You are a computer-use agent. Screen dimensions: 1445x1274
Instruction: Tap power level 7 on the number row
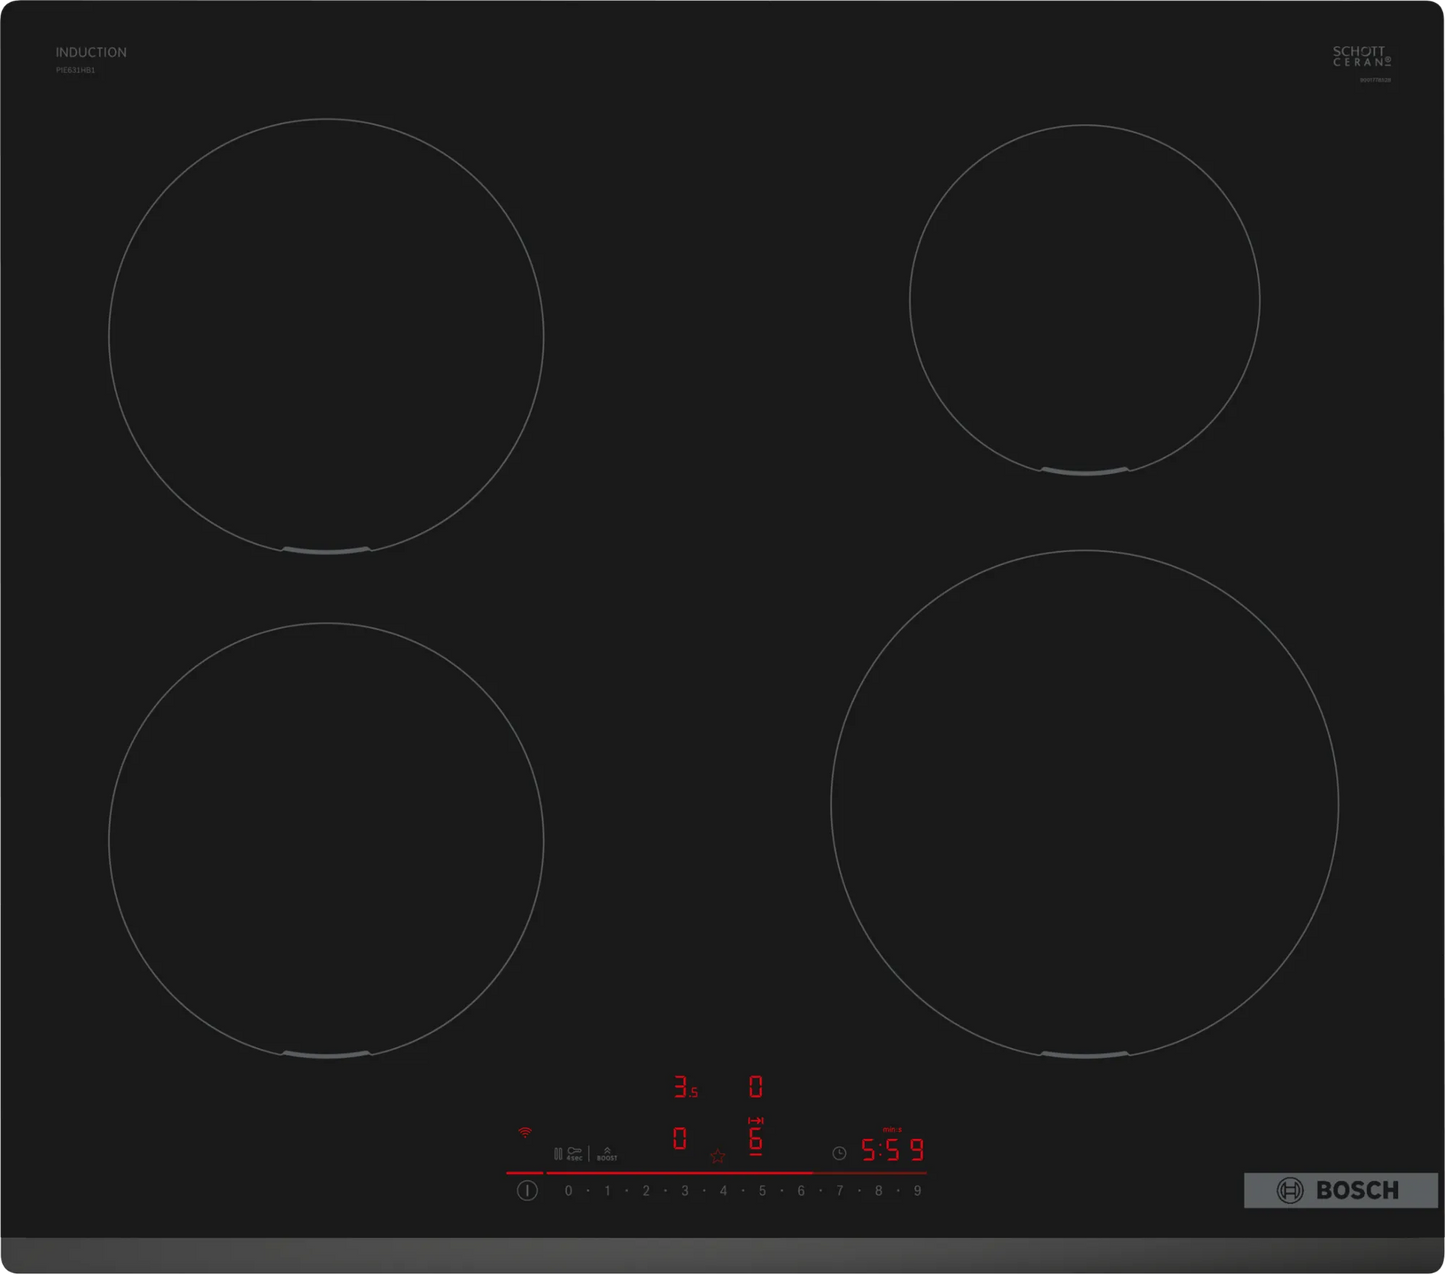pyautogui.click(x=839, y=1190)
